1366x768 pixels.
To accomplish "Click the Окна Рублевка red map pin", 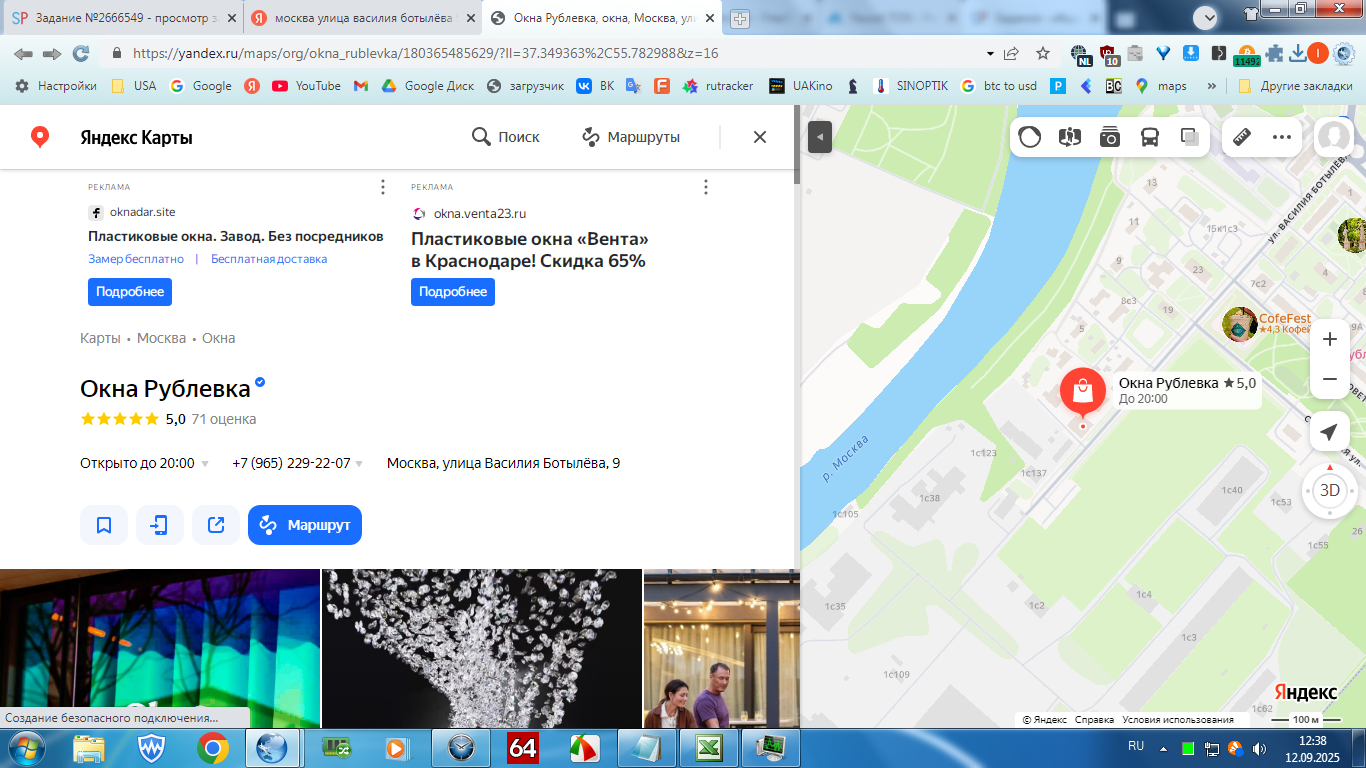I will tap(1082, 392).
